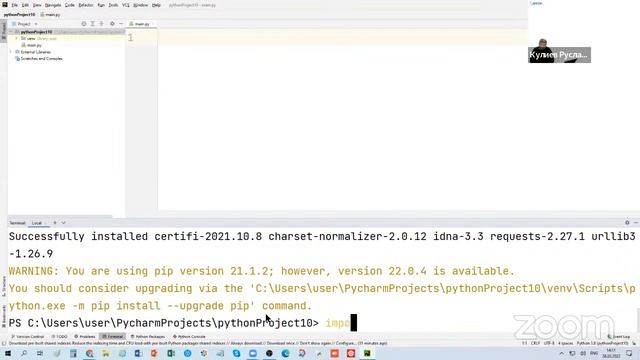The width and height of the screenshot is (640, 360).
Task: Click terminal prompt input line
Action: click(322, 323)
